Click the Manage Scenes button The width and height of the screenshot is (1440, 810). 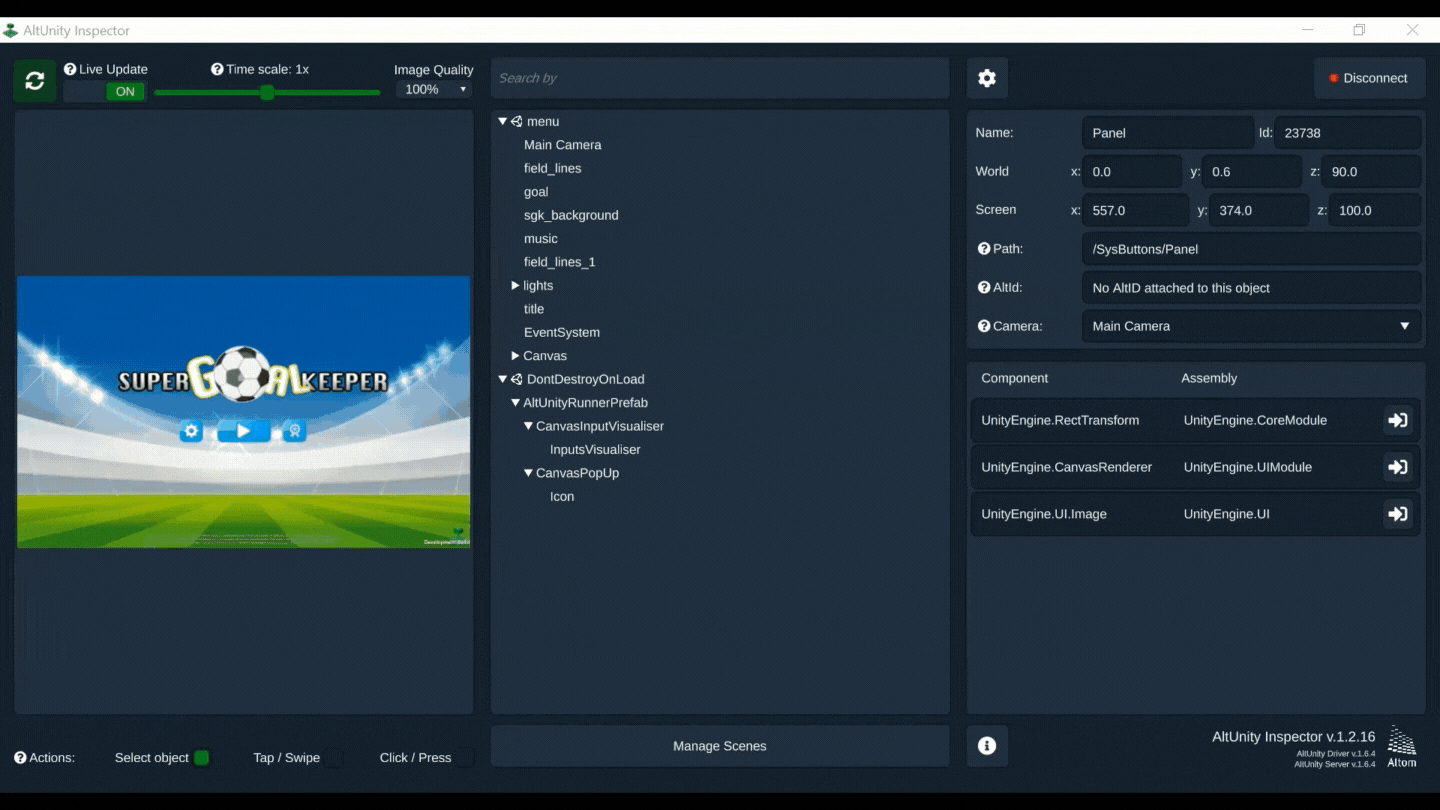pyautogui.click(x=720, y=746)
